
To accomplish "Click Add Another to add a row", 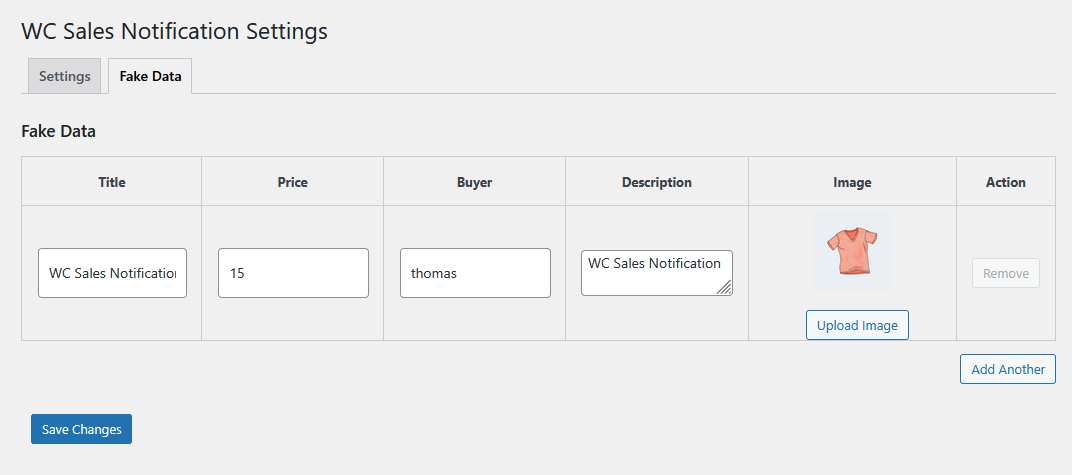I will tap(1007, 369).
